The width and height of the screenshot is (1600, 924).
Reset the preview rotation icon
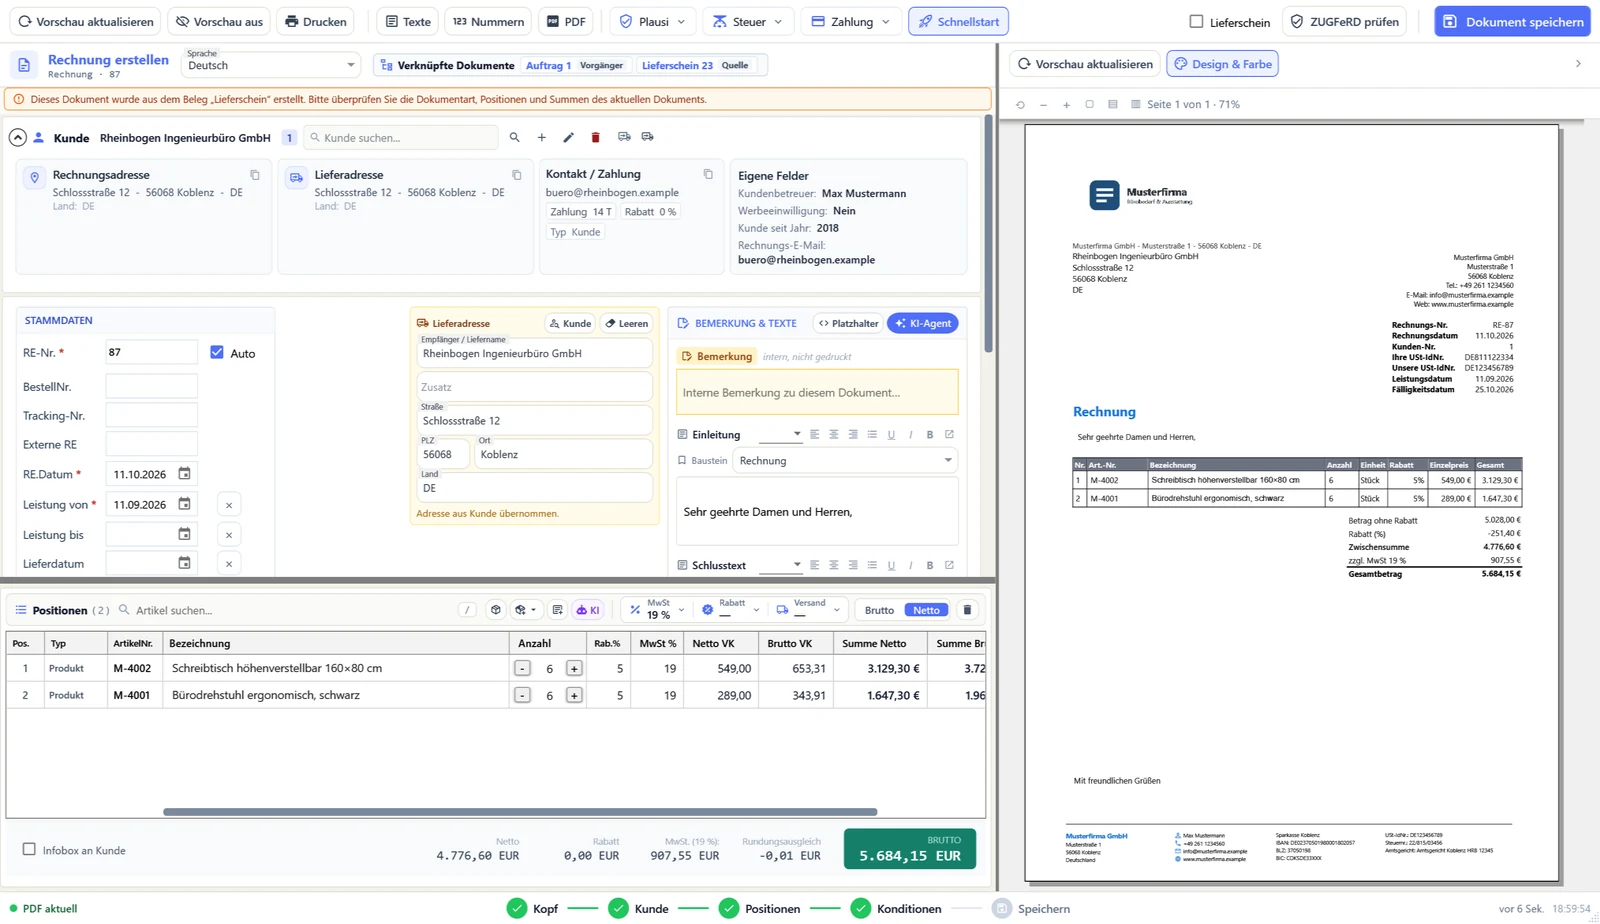click(x=1020, y=104)
